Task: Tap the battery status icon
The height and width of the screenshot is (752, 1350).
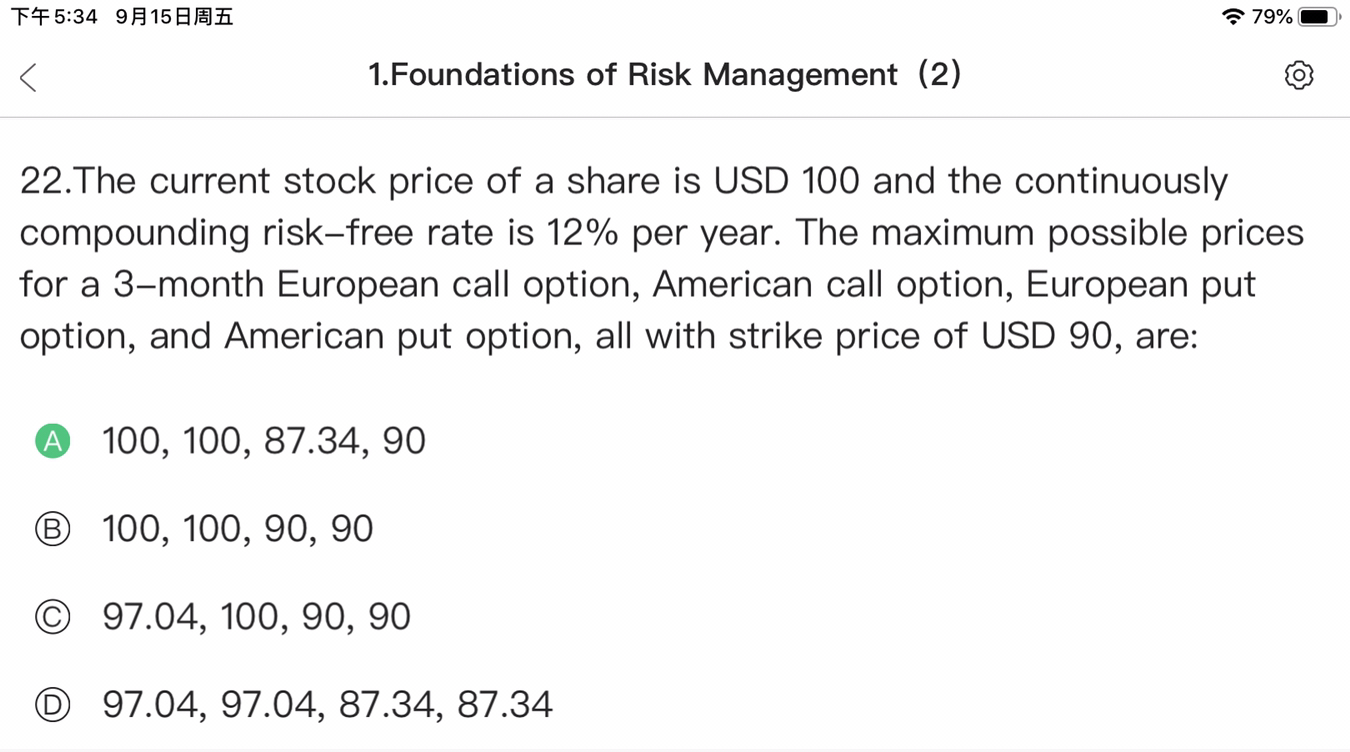Action: click(x=1317, y=16)
